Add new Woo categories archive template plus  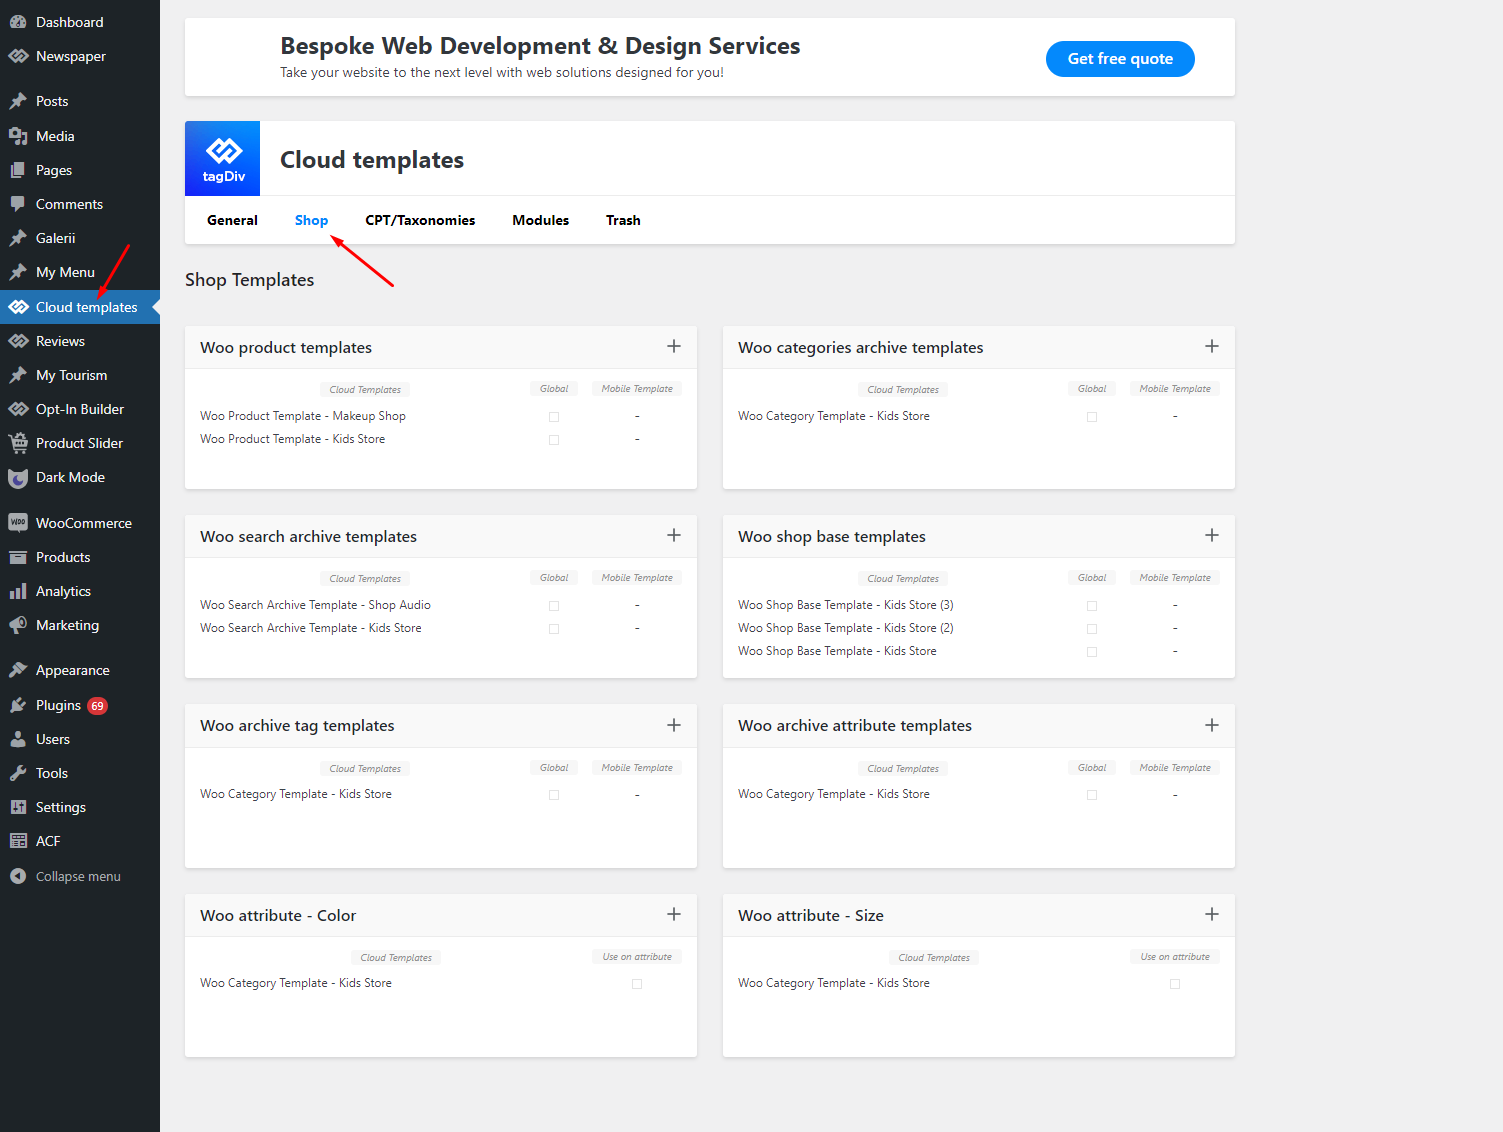[x=1212, y=346]
